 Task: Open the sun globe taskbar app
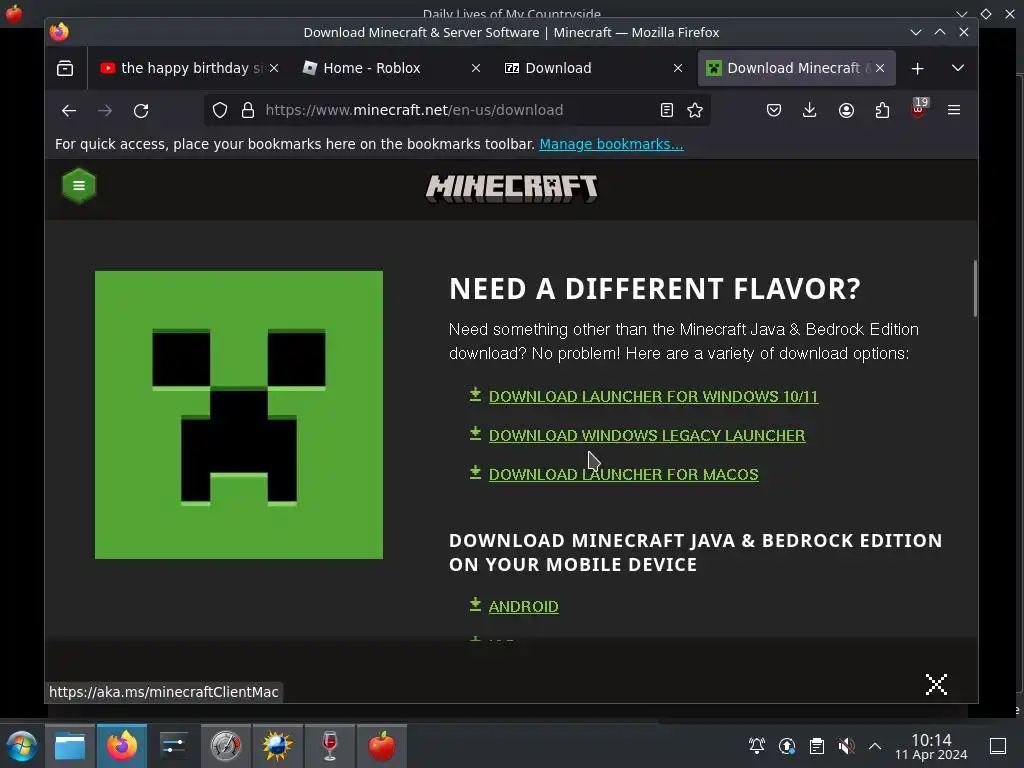(x=278, y=746)
